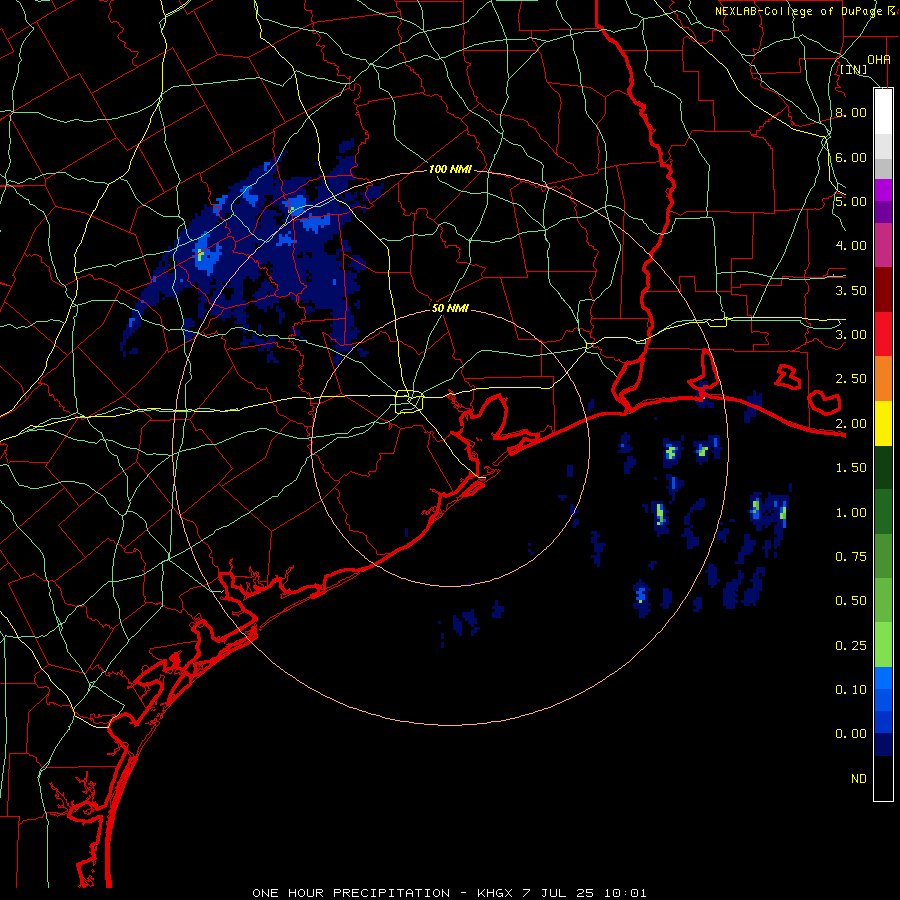
Task: Click the 6.00 legend value
Action: click(x=851, y=157)
